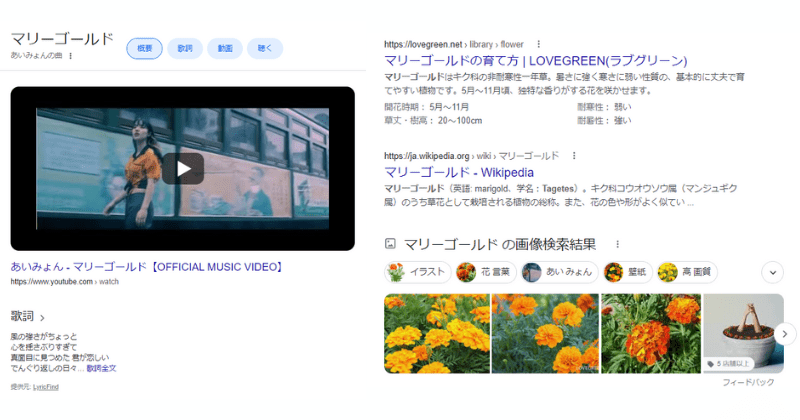The image size is (800, 420).
Task: Select the 花言葉 image filter chip
Action: click(482, 272)
